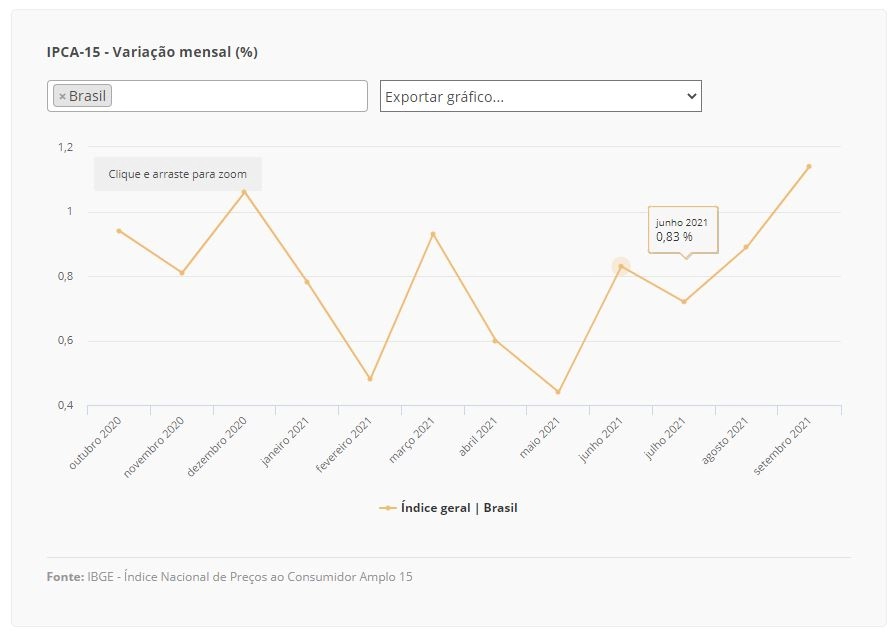The image size is (895, 634).
Task: Select the dezembro 2020 peak data point
Action: 244,192
